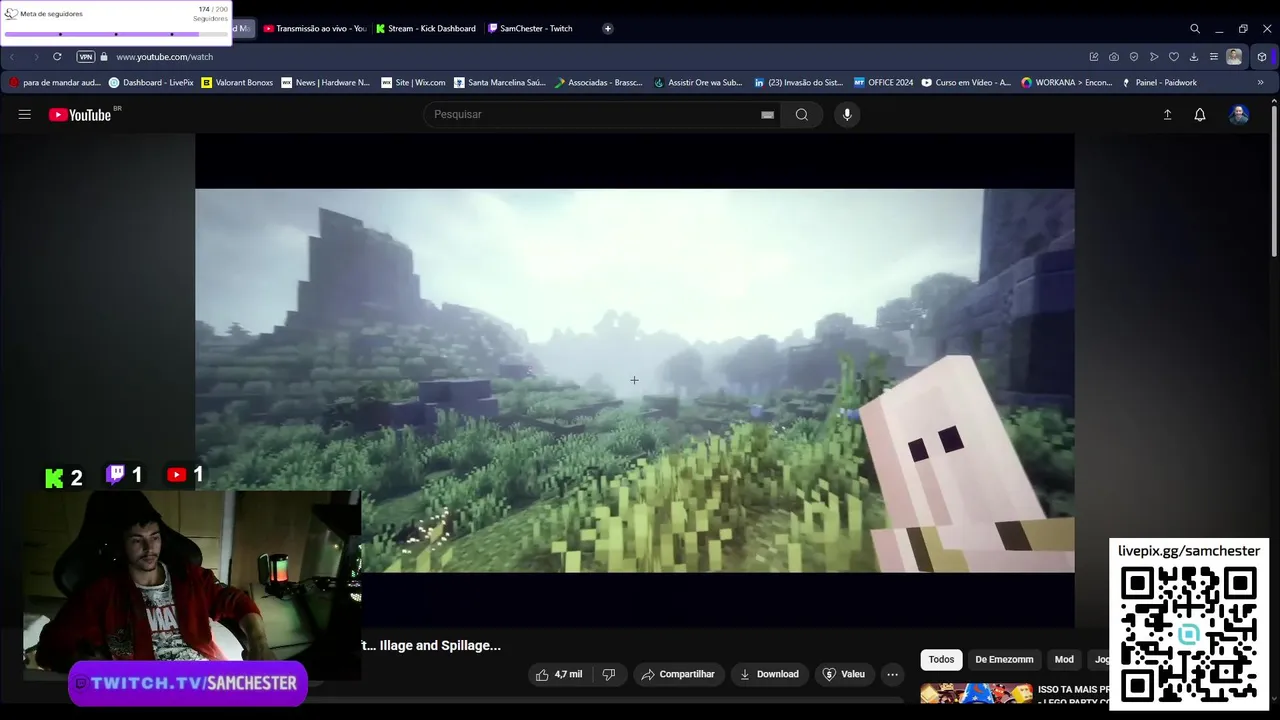Click the Valeu thanks button

[844, 674]
